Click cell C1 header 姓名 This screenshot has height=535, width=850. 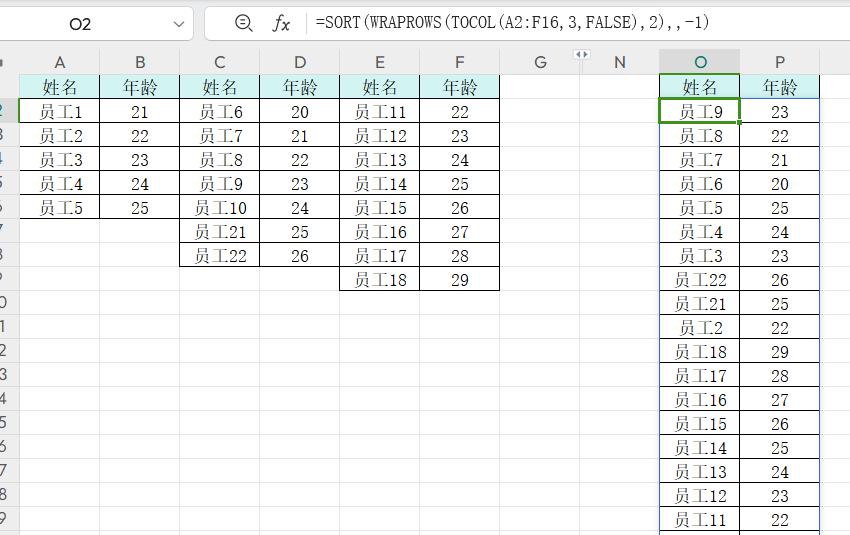click(x=220, y=87)
